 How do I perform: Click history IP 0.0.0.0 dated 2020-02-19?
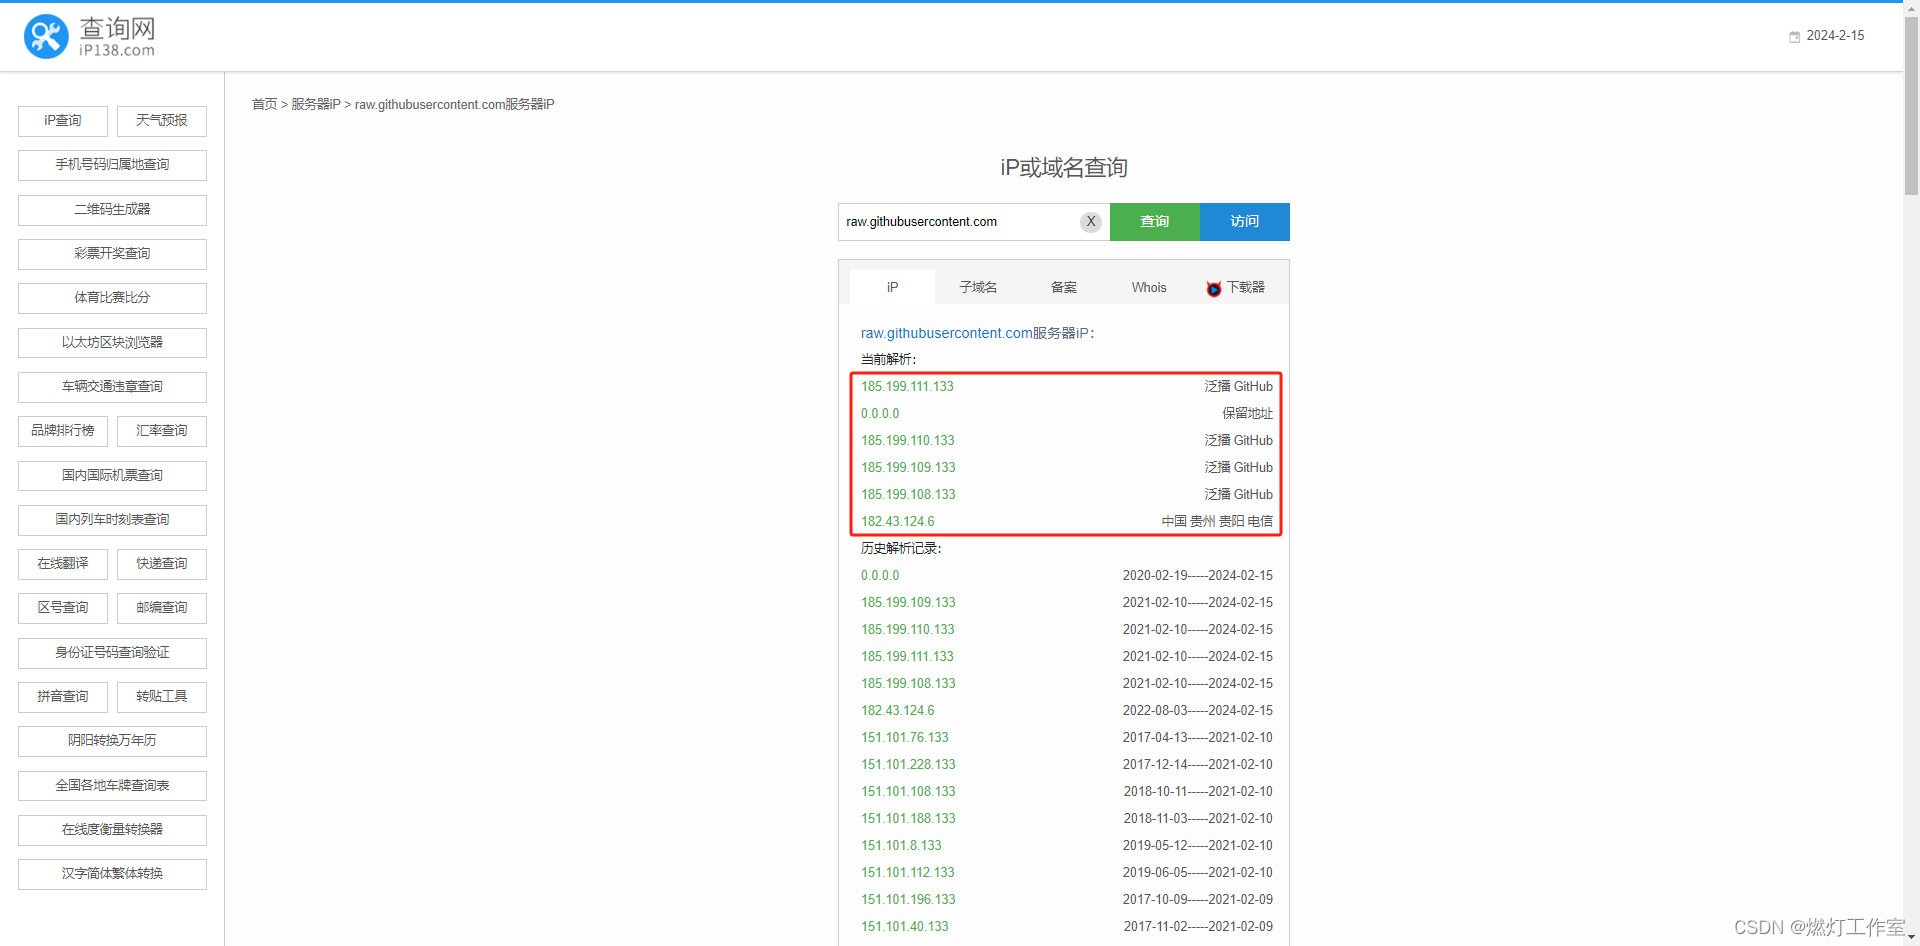coord(880,575)
